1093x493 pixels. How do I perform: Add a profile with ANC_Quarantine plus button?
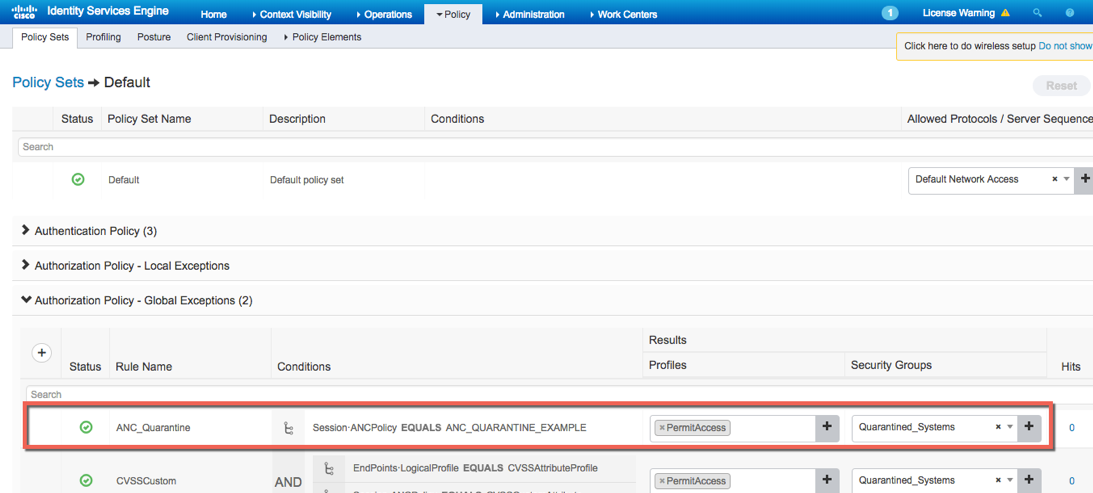pos(827,427)
